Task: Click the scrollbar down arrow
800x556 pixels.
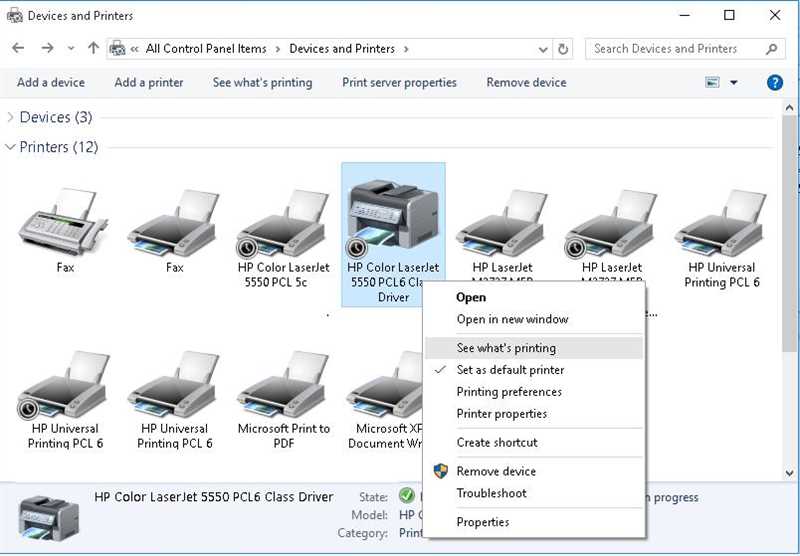Action: click(789, 473)
